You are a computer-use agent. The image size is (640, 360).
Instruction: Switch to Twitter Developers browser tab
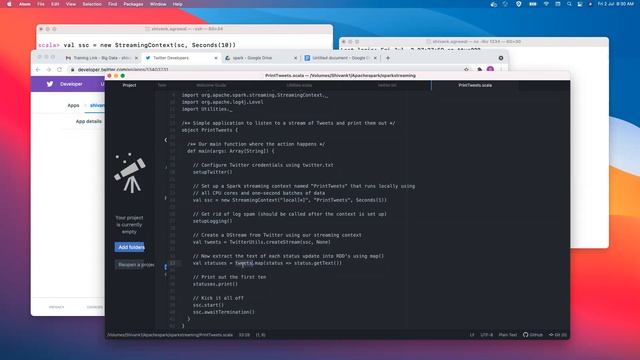point(181,58)
